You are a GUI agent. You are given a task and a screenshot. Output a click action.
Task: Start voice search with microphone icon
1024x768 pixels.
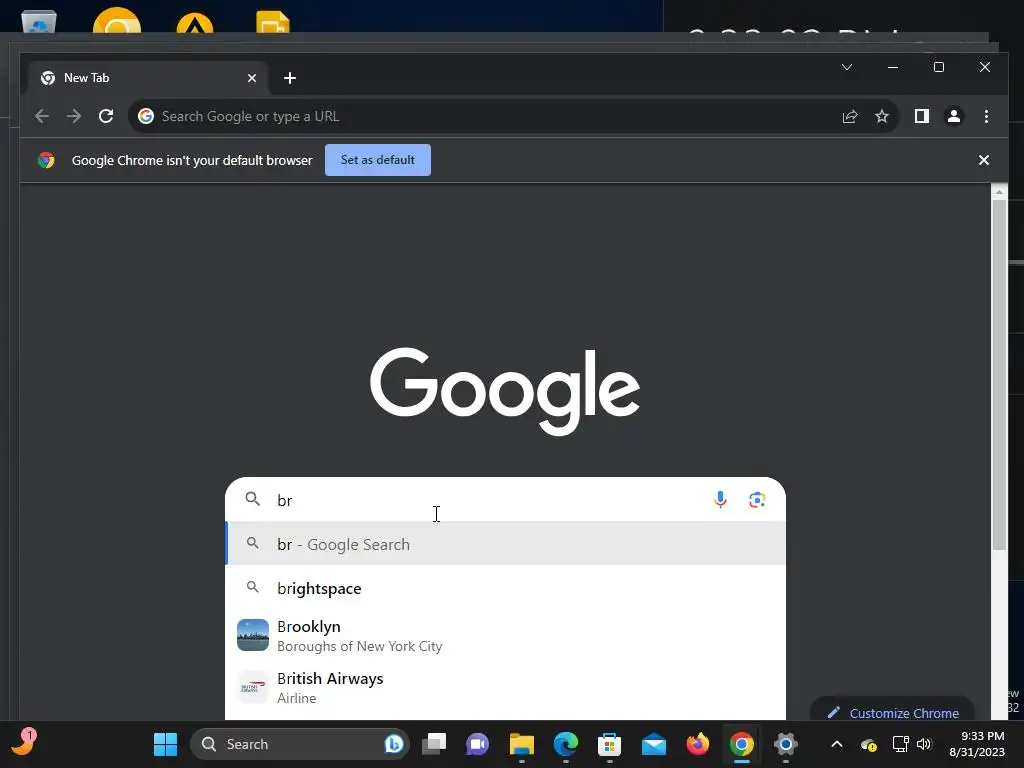coord(720,500)
